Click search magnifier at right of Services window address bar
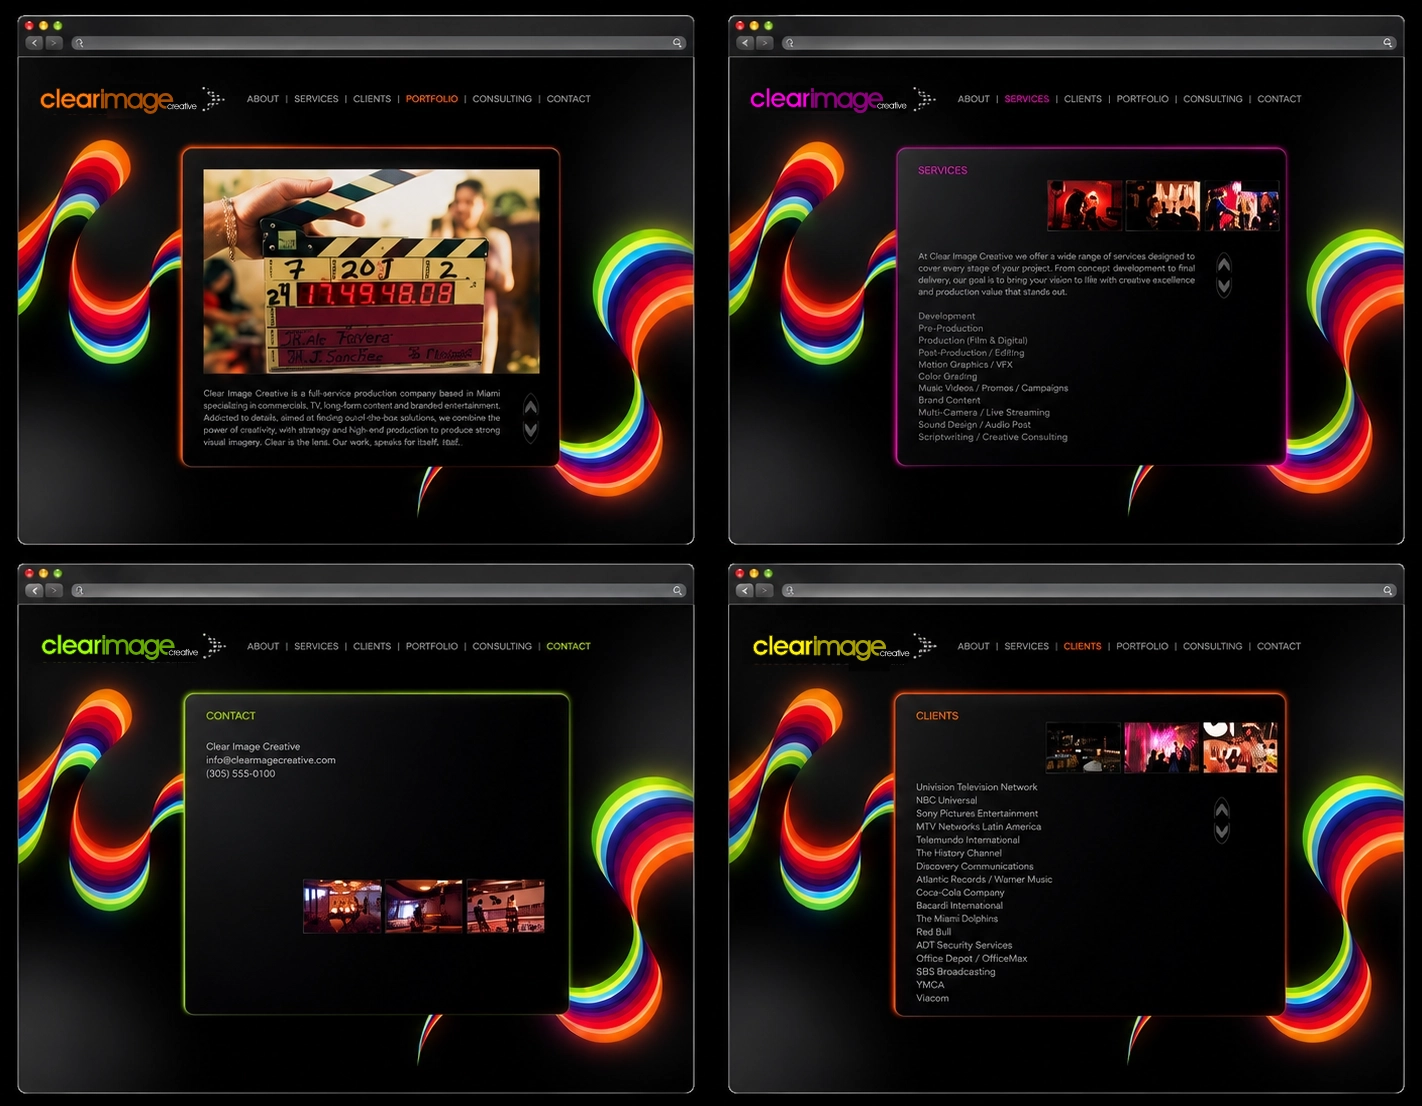 1388,43
